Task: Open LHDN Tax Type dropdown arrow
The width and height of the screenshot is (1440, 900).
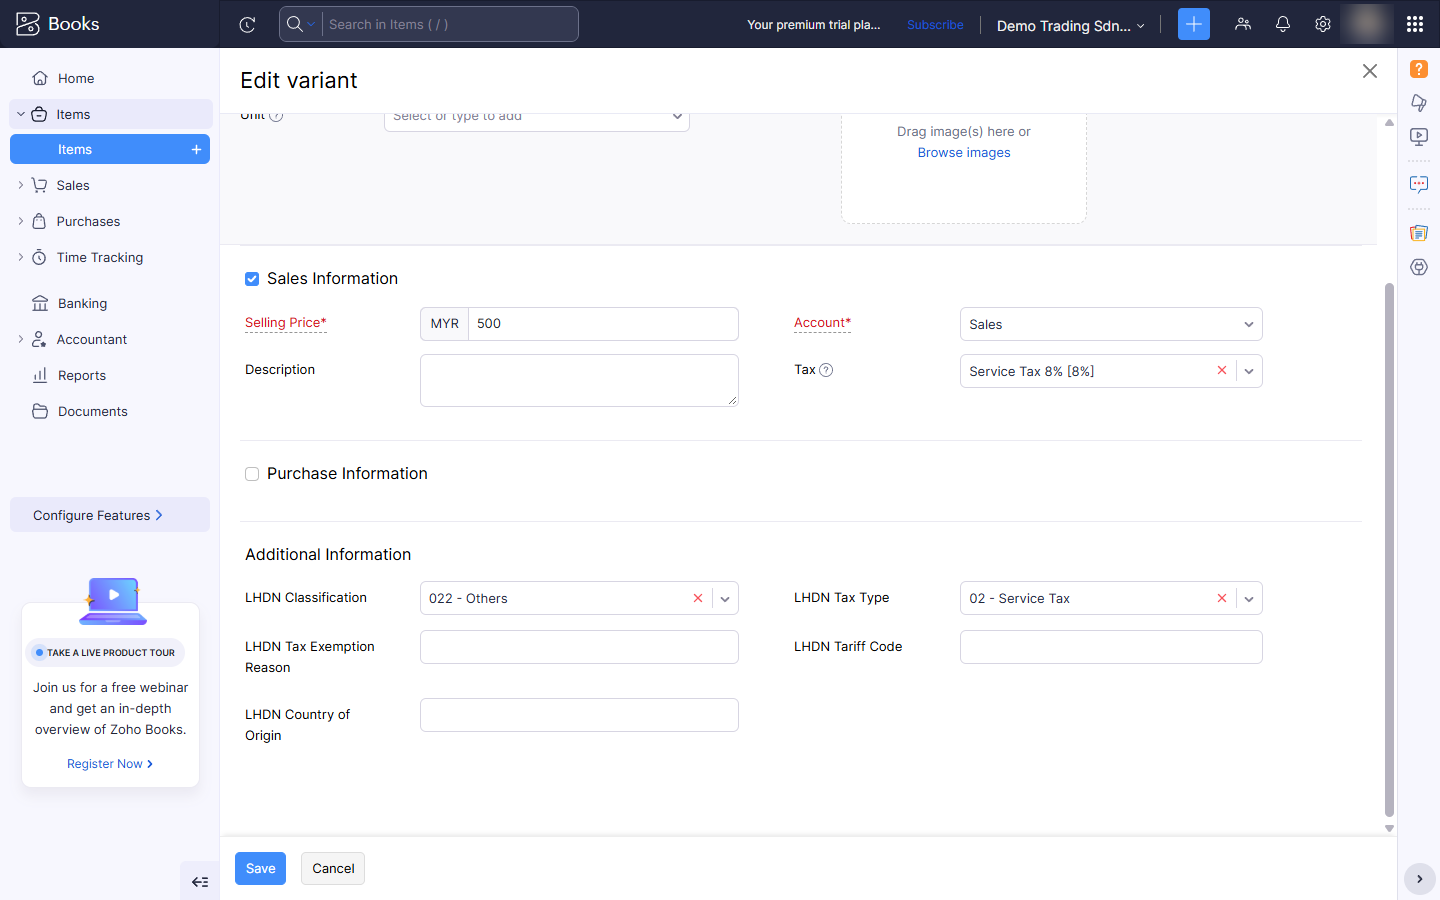Action: point(1249,599)
